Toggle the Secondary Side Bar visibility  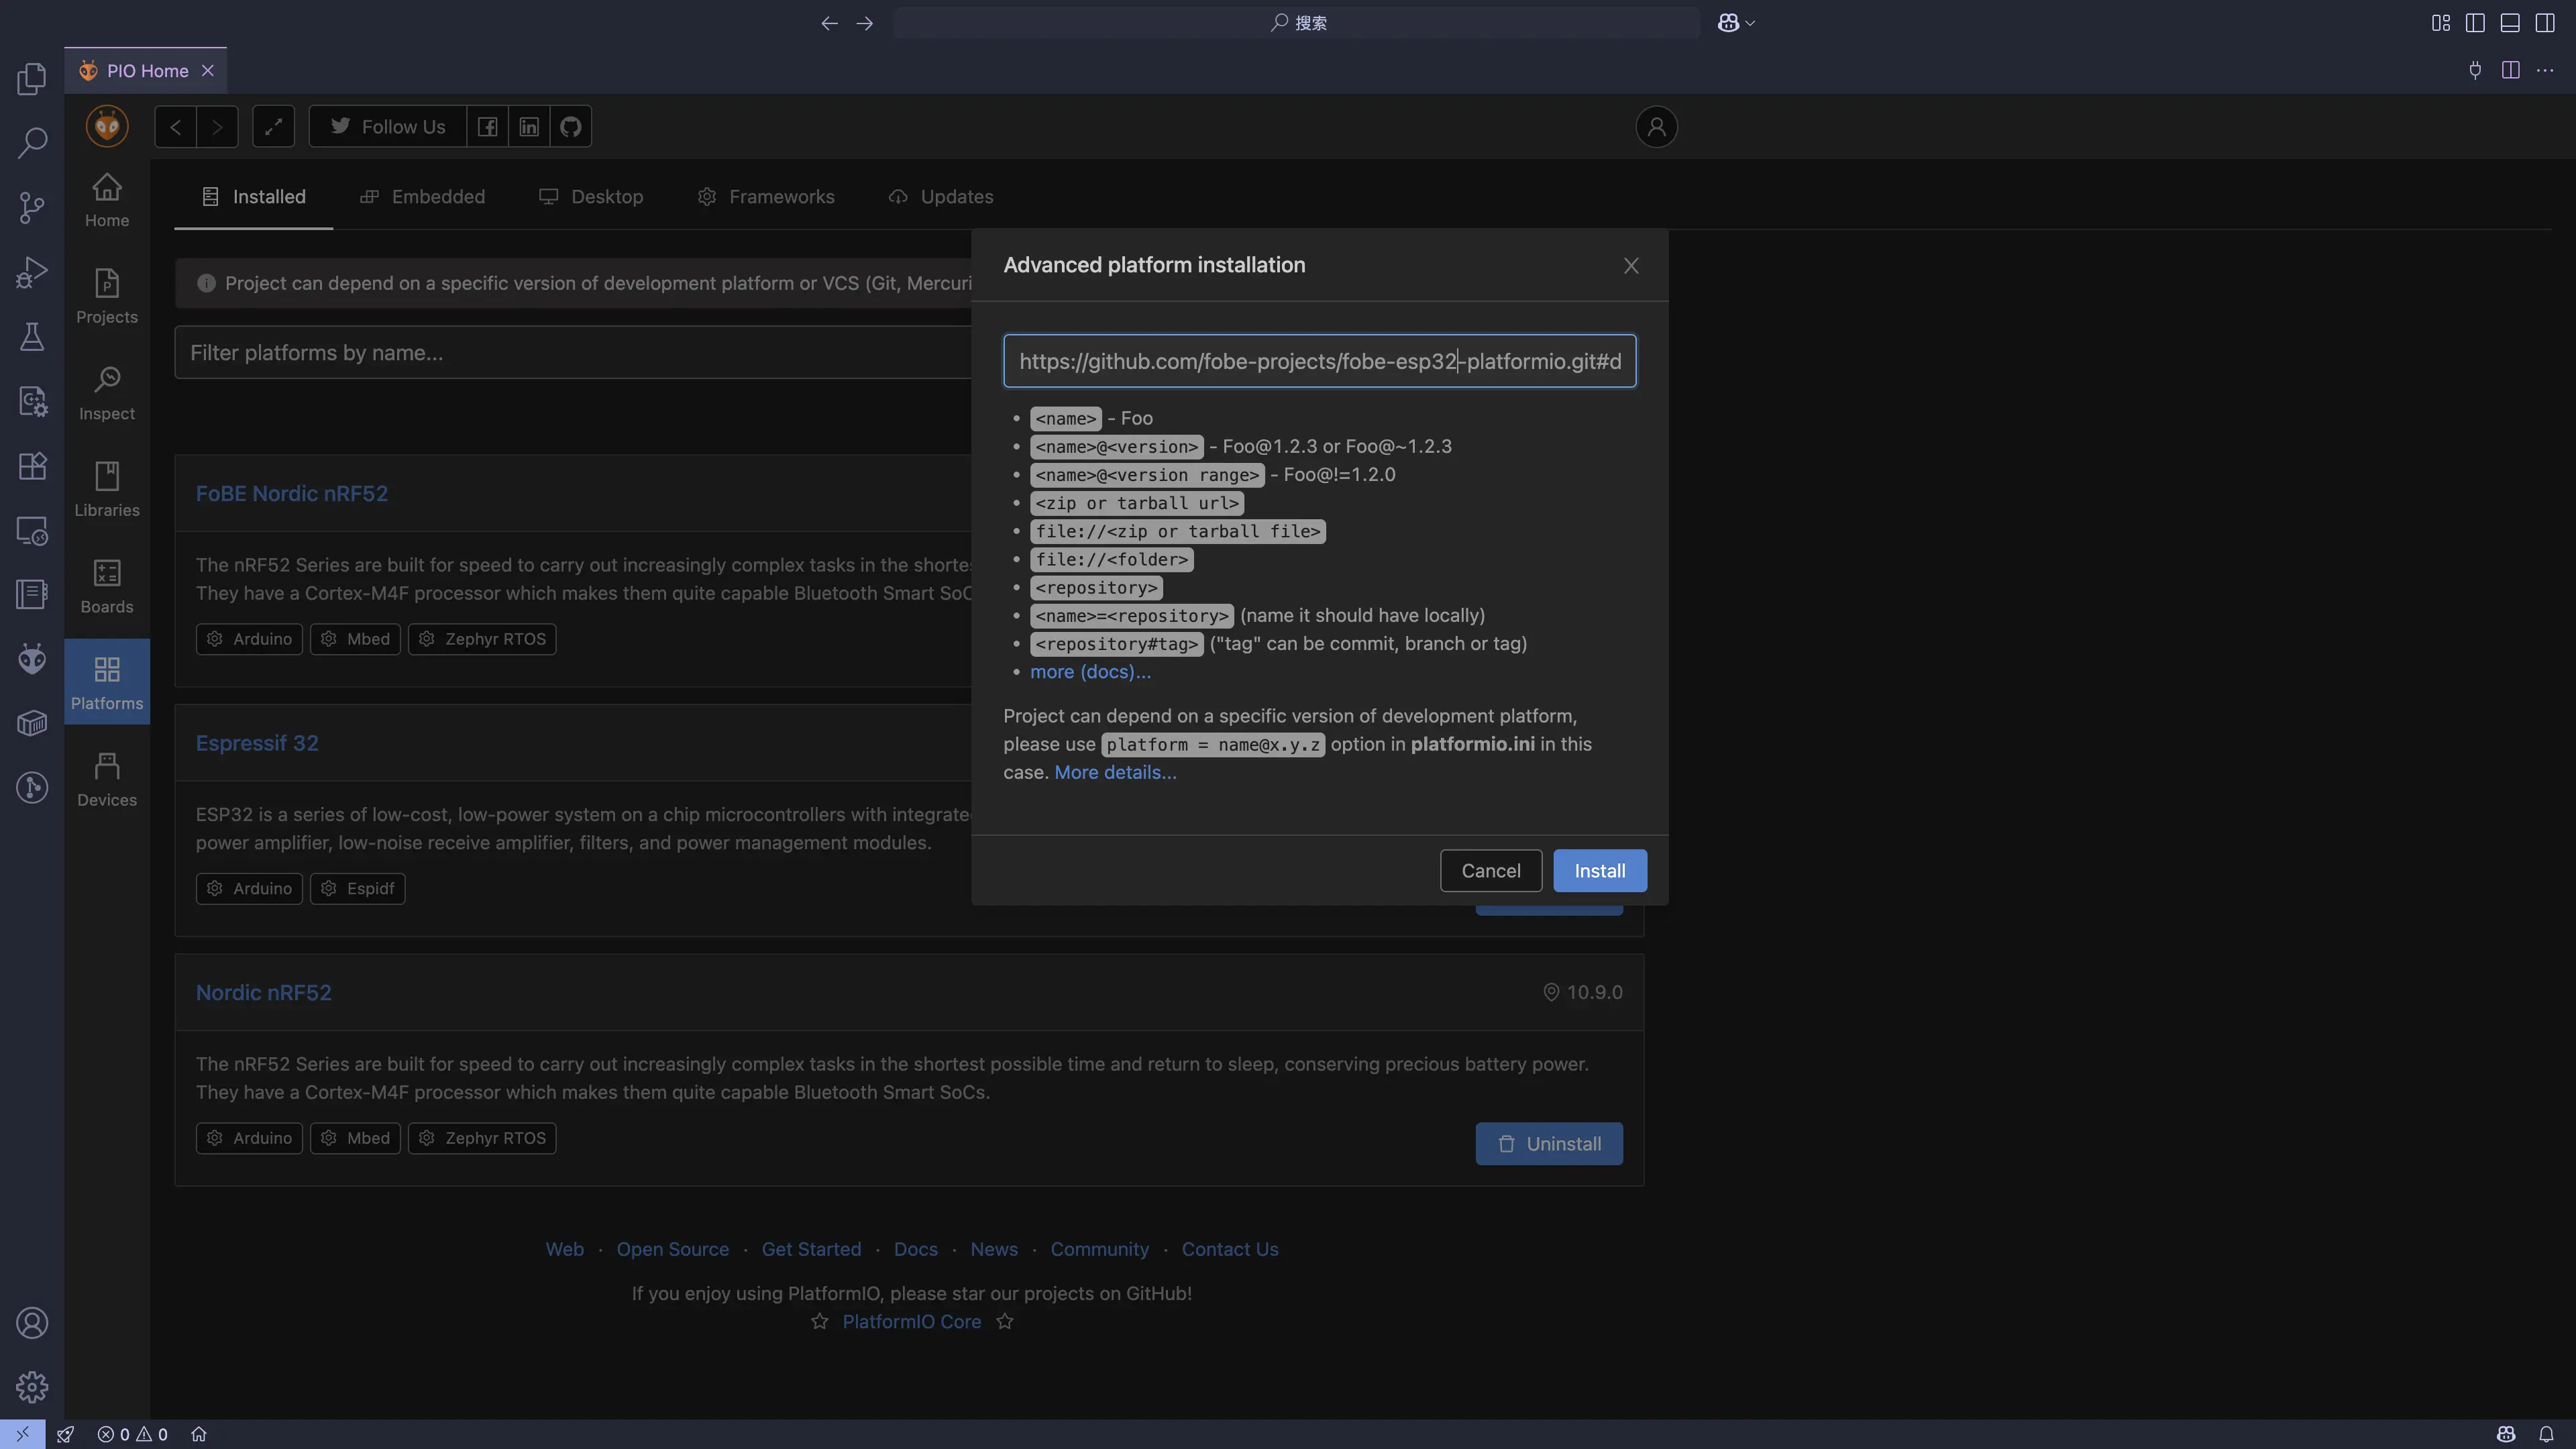2545,22
